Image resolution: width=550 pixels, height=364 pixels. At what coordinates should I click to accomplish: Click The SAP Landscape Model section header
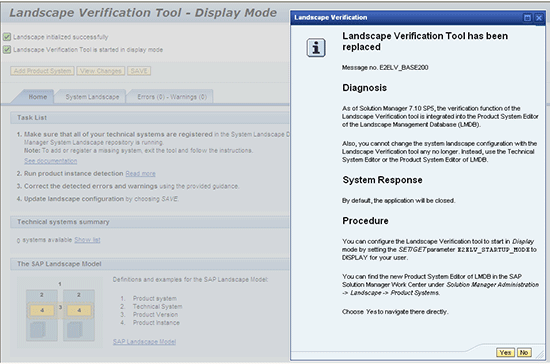pos(150,264)
